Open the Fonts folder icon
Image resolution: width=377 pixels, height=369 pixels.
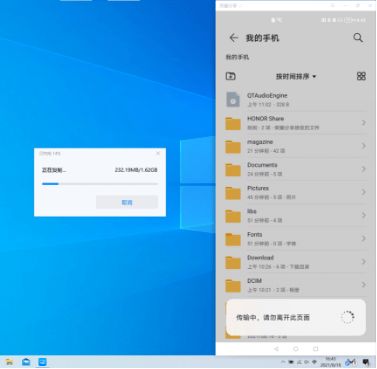click(x=233, y=239)
